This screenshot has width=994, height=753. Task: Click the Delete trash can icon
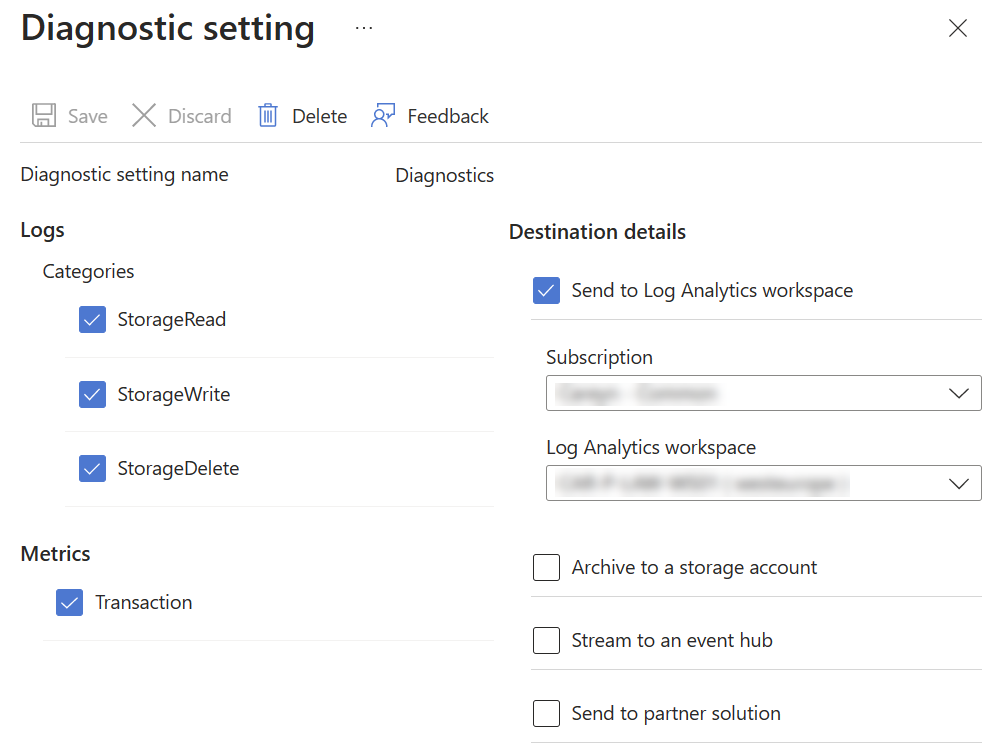(x=267, y=115)
